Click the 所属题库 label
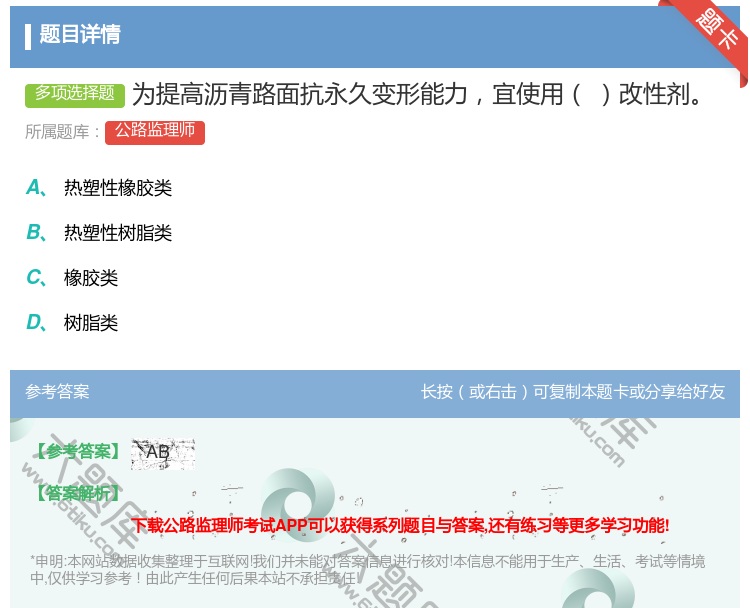The image size is (750, 608). tap(62, 132)
